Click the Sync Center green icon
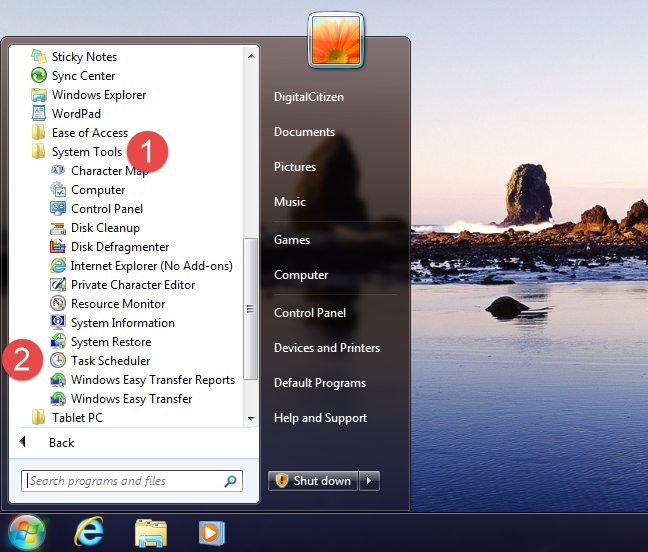Screen dimensions: 648x552 click(39, 76)
